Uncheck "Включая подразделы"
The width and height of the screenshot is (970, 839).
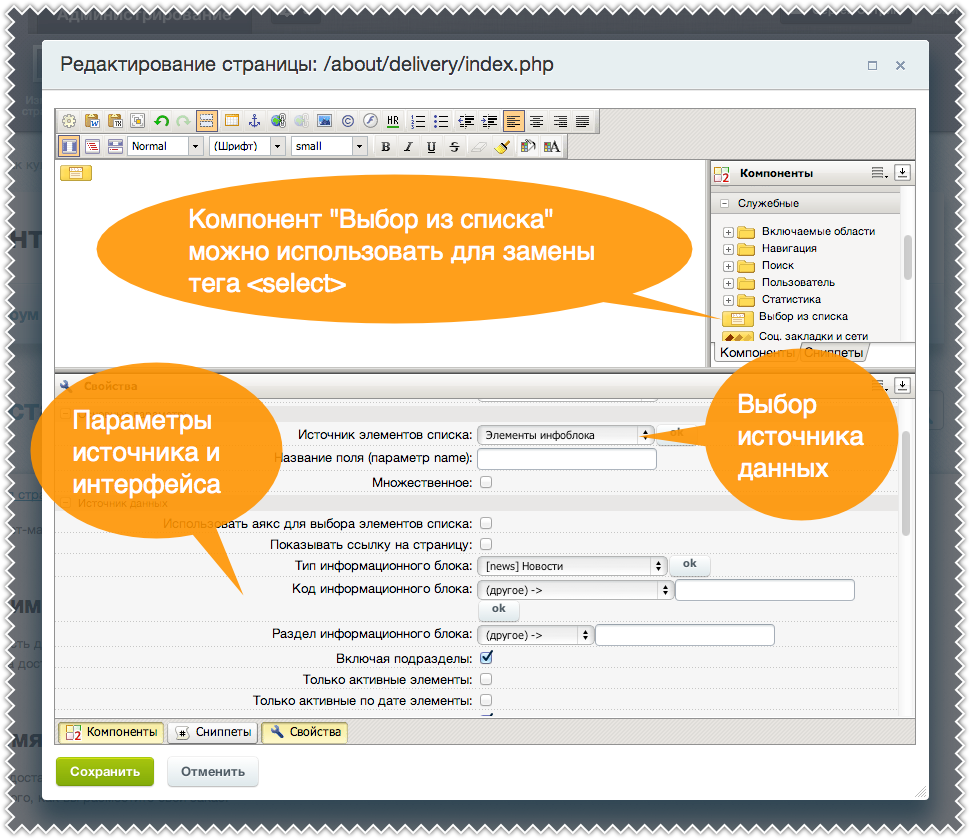[486, 658]
